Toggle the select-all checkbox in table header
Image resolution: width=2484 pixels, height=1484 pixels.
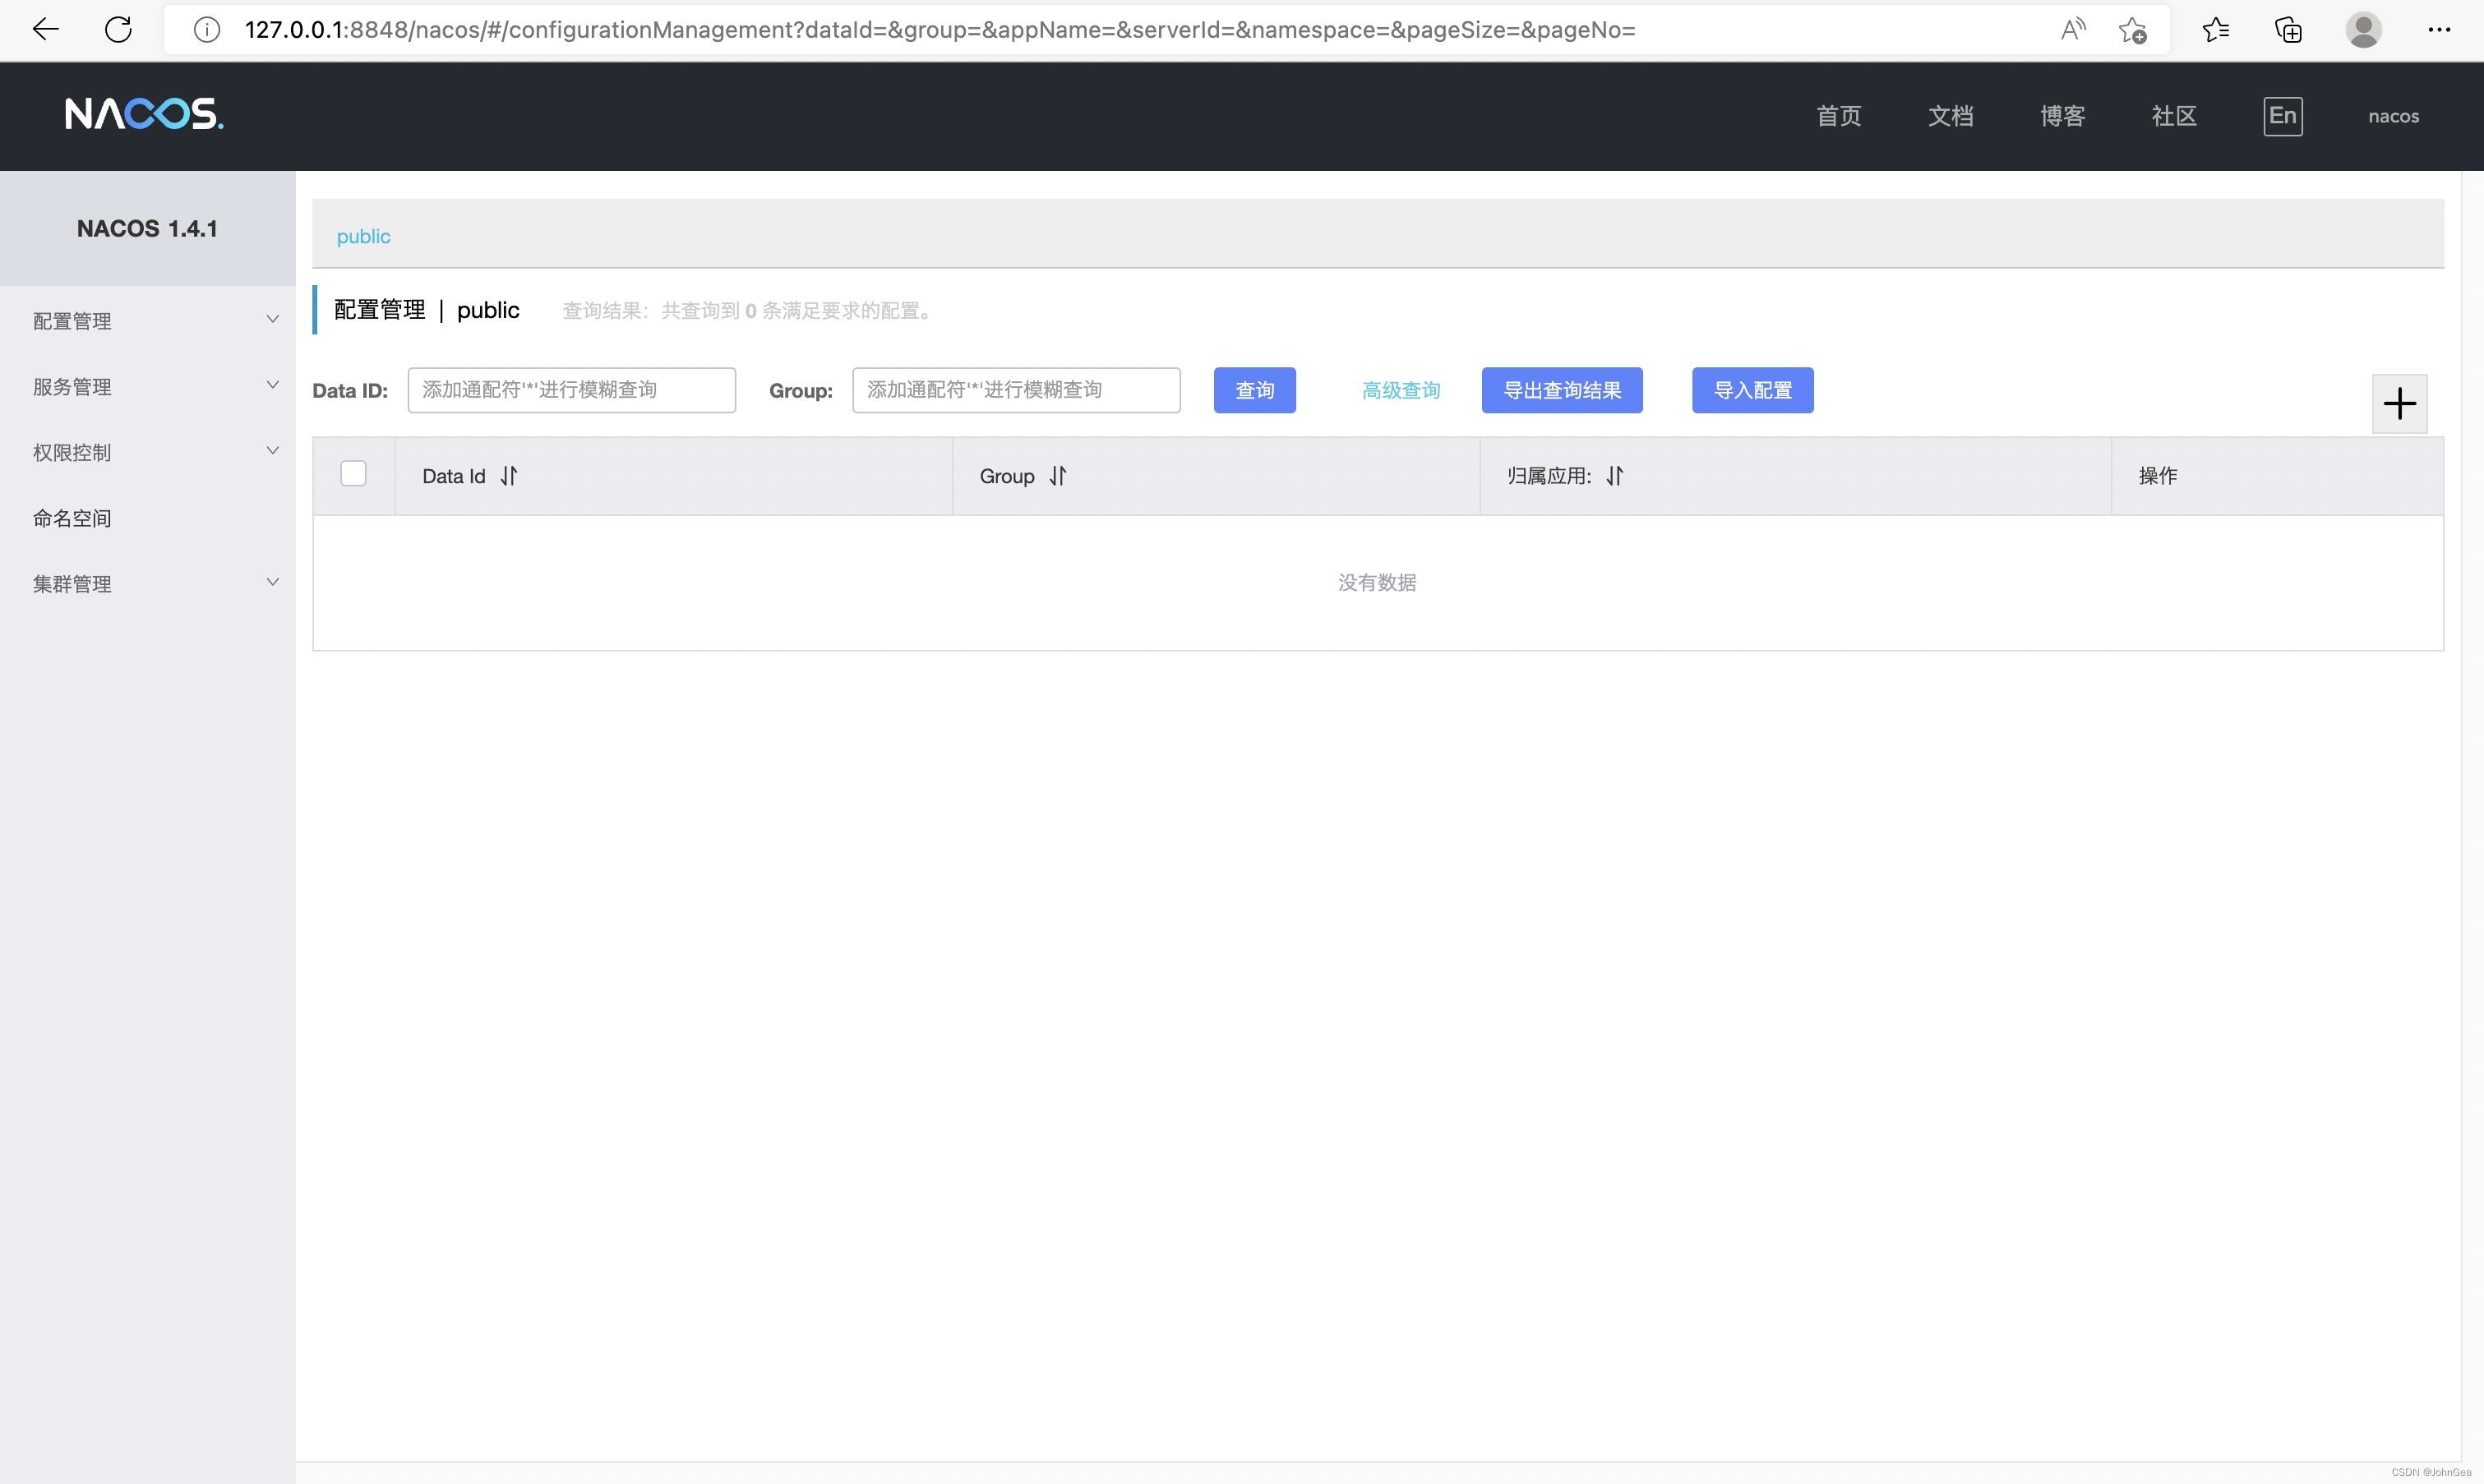coord(353,473)
